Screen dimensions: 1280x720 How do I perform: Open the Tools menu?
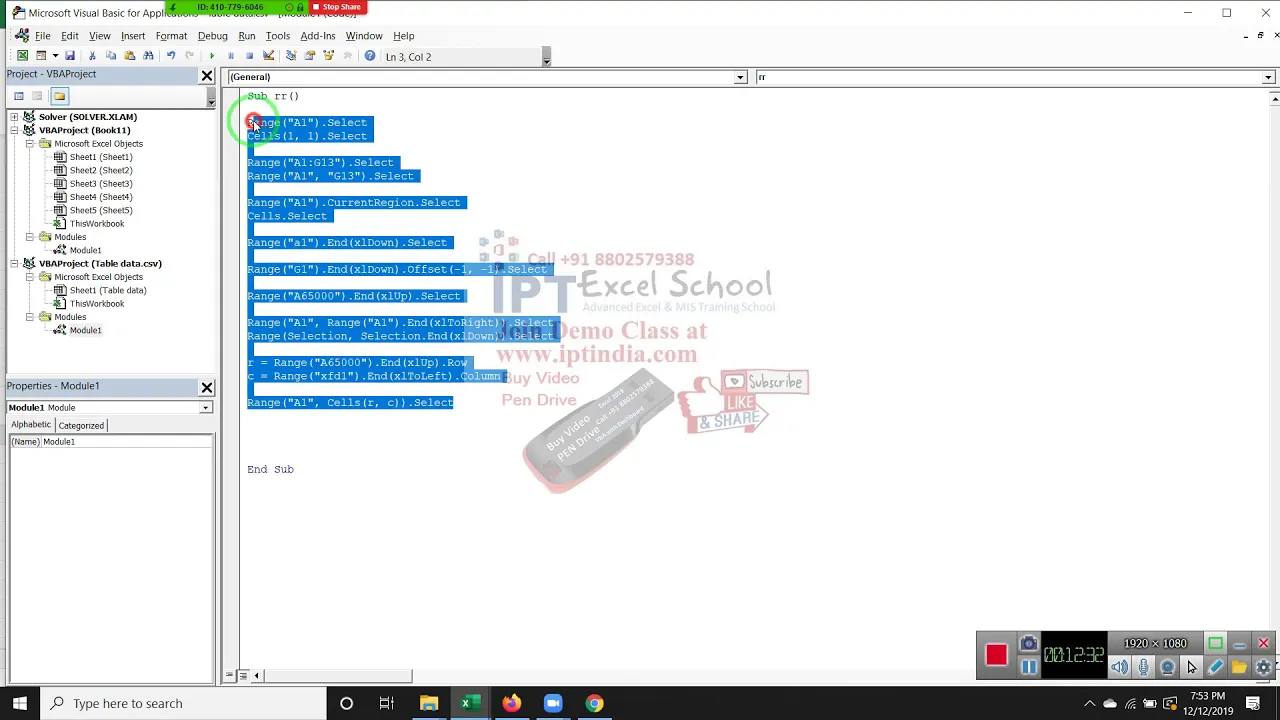(278, 36)
